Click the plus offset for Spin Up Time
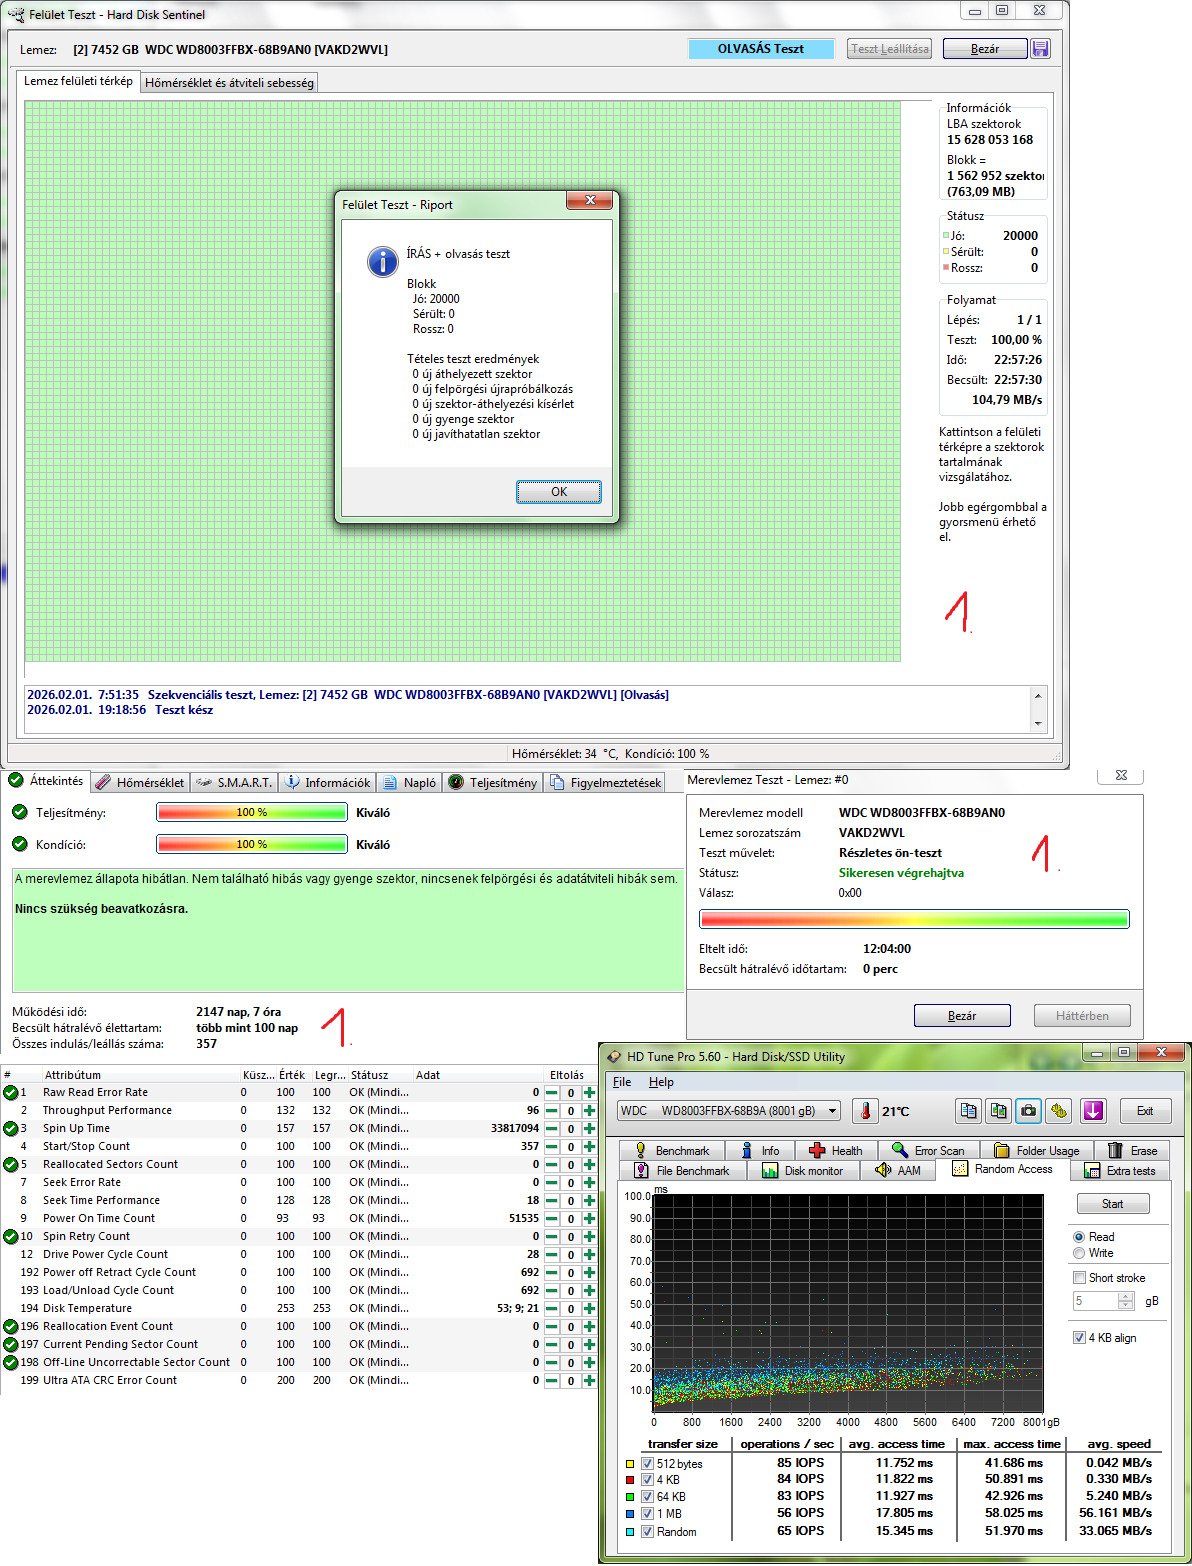1192x1566 pixels. 589,1129
